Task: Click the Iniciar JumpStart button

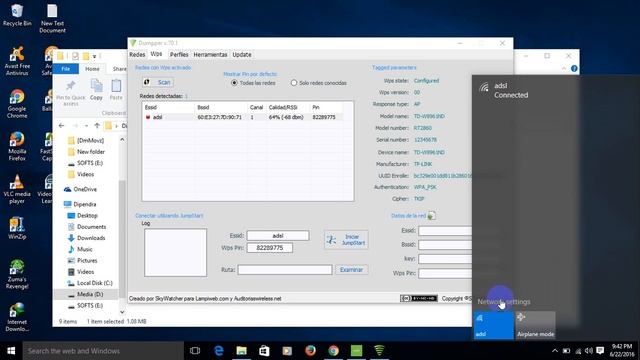Action: [x=346, y=240]
